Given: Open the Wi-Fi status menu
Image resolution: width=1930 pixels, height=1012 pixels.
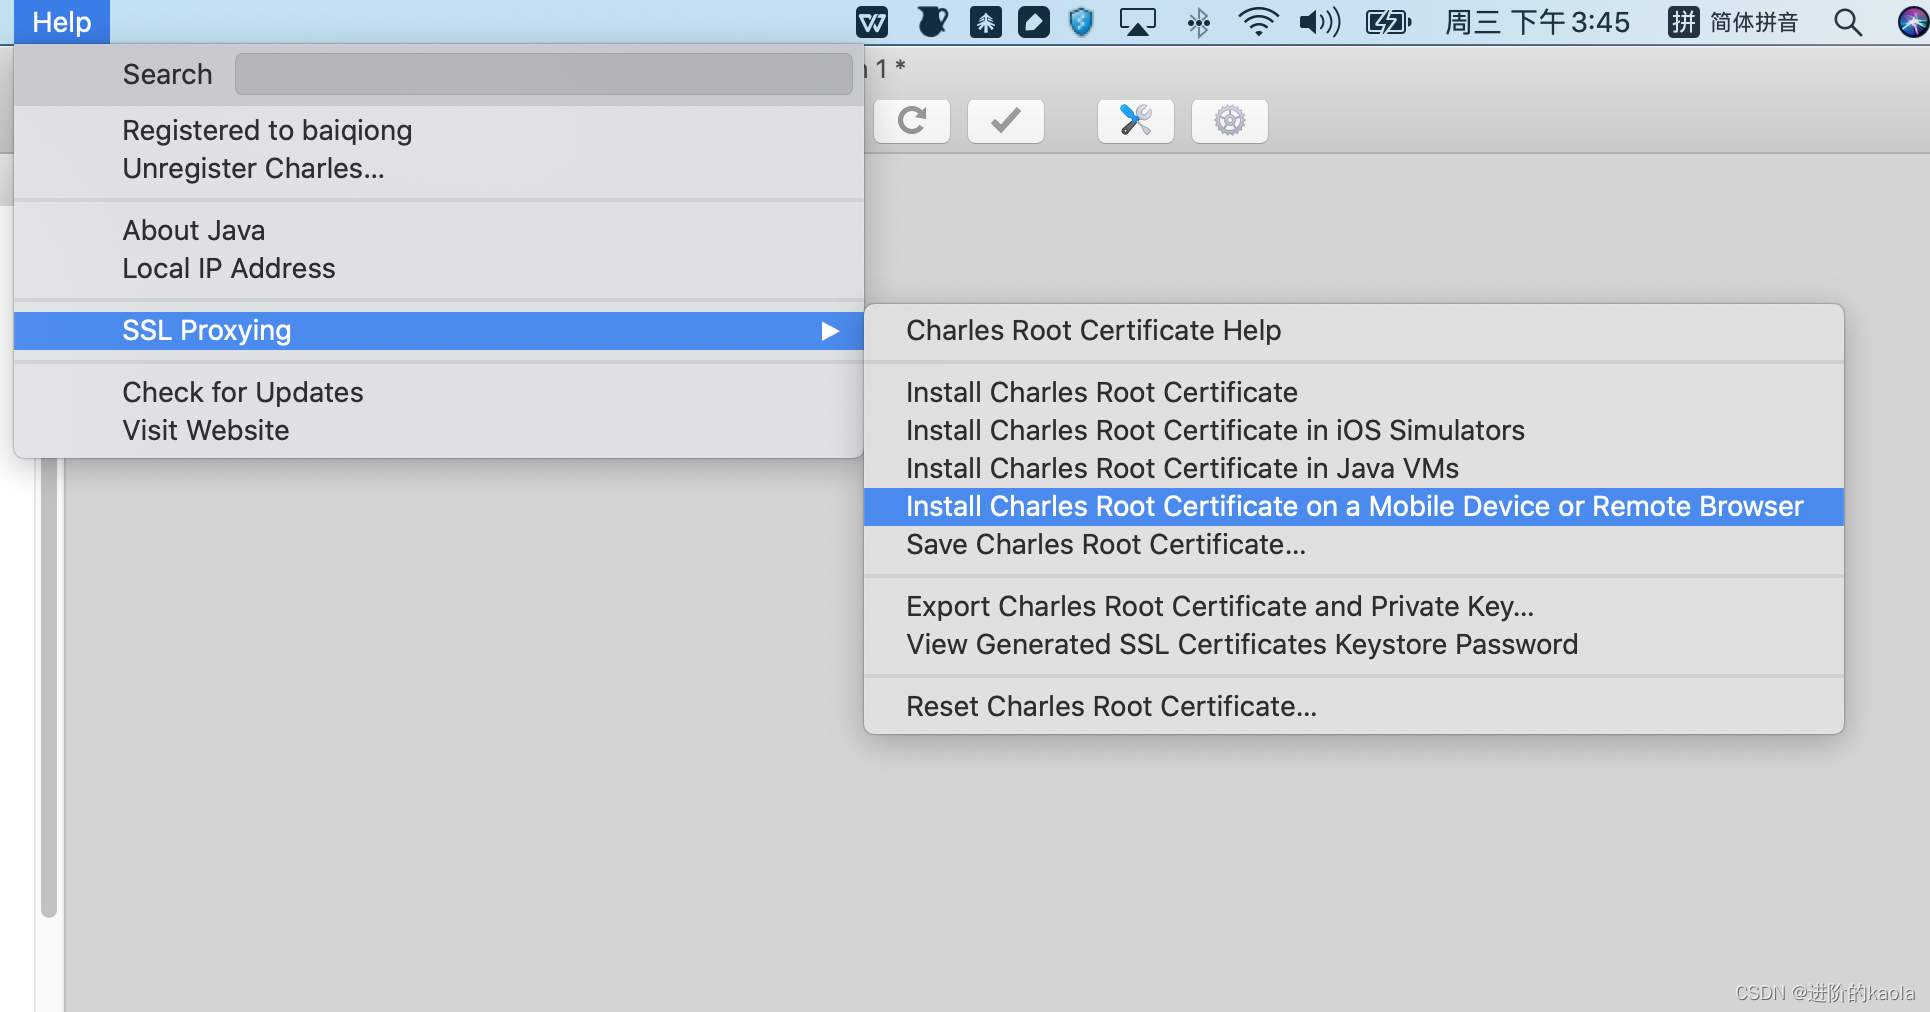Looking at the screenshot, I should (1258, 22).
